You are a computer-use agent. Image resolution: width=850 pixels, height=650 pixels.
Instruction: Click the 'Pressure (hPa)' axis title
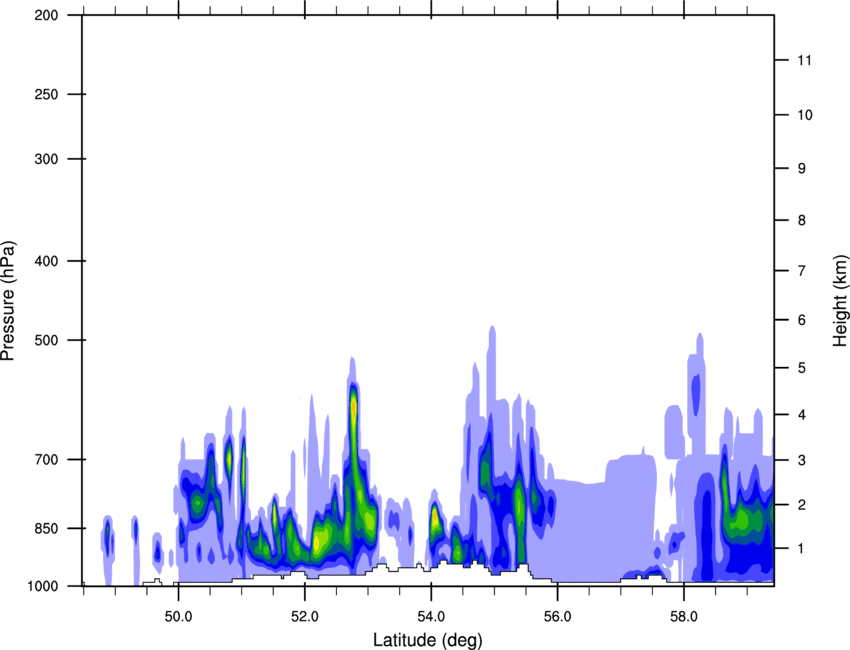click(8, 301)
